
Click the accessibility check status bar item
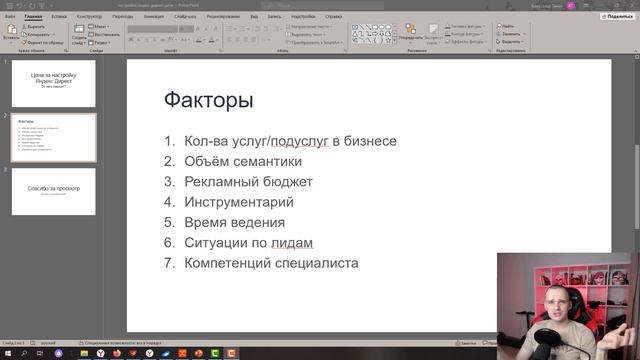120,343
